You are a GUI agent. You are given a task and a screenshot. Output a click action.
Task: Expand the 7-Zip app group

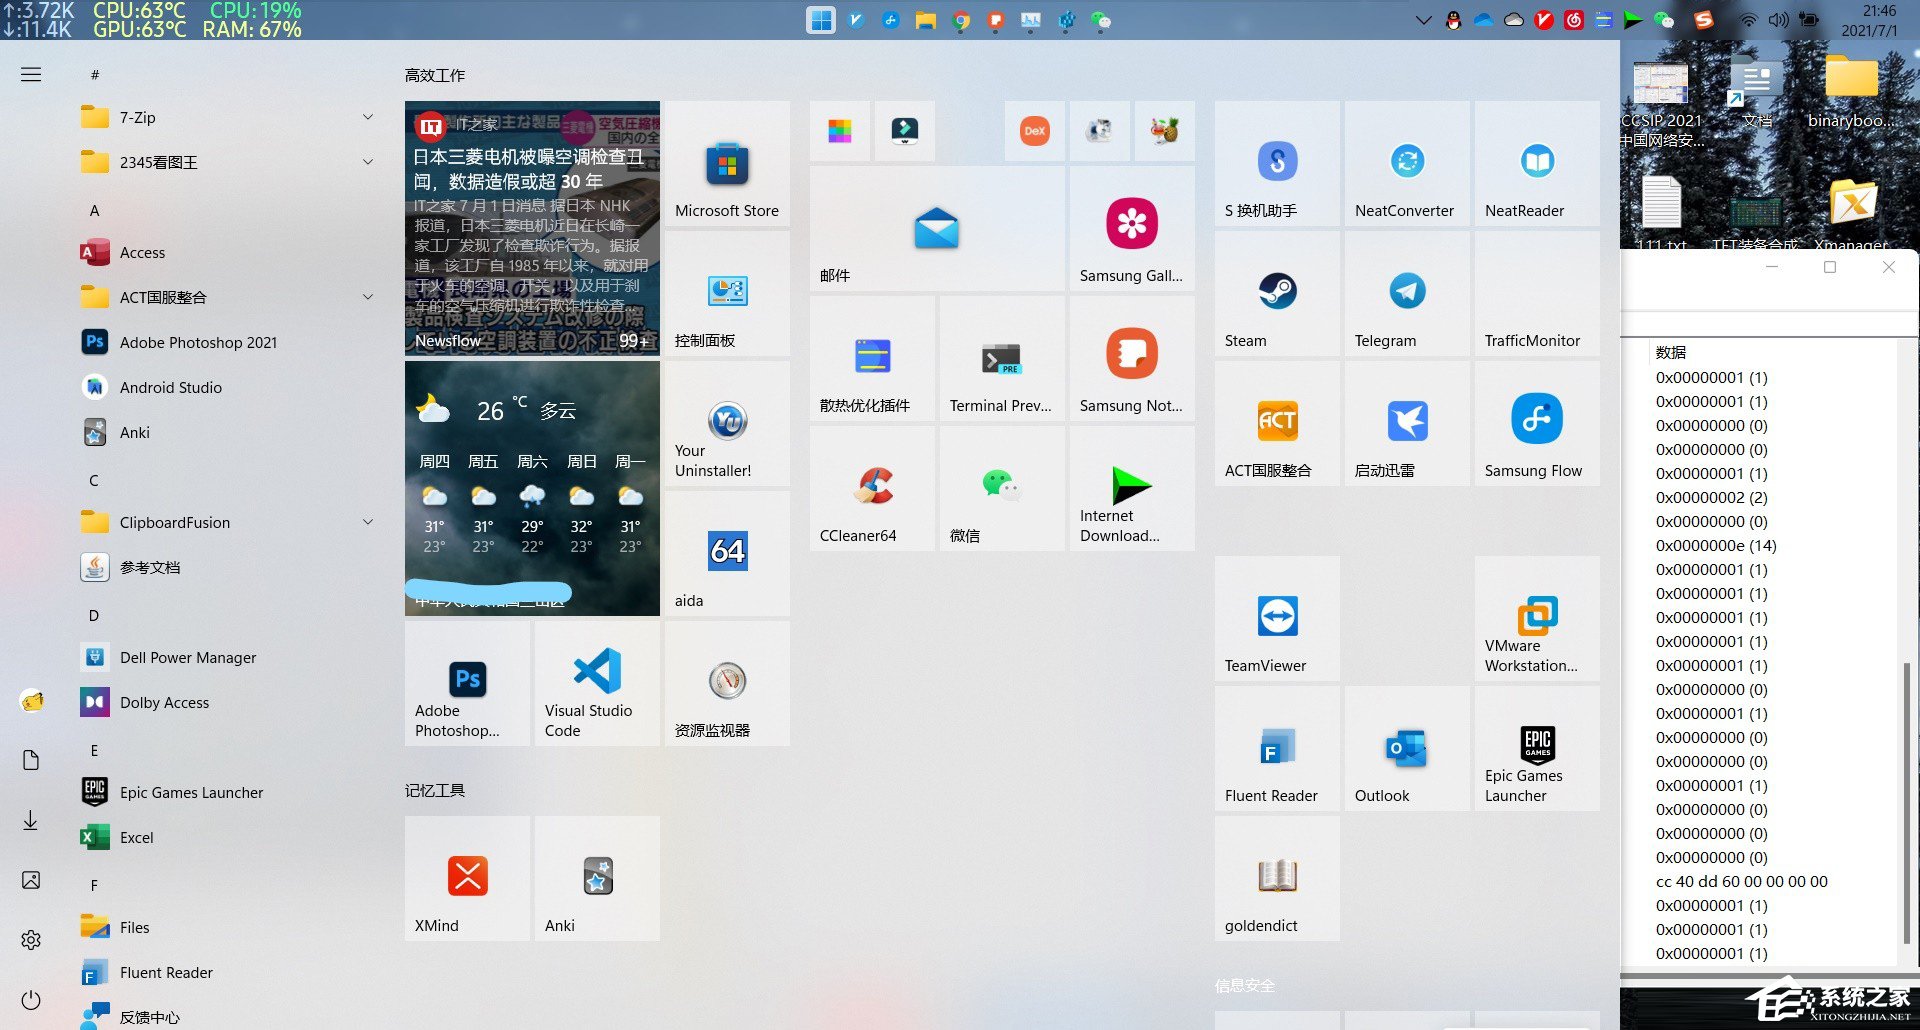(367, 117)
